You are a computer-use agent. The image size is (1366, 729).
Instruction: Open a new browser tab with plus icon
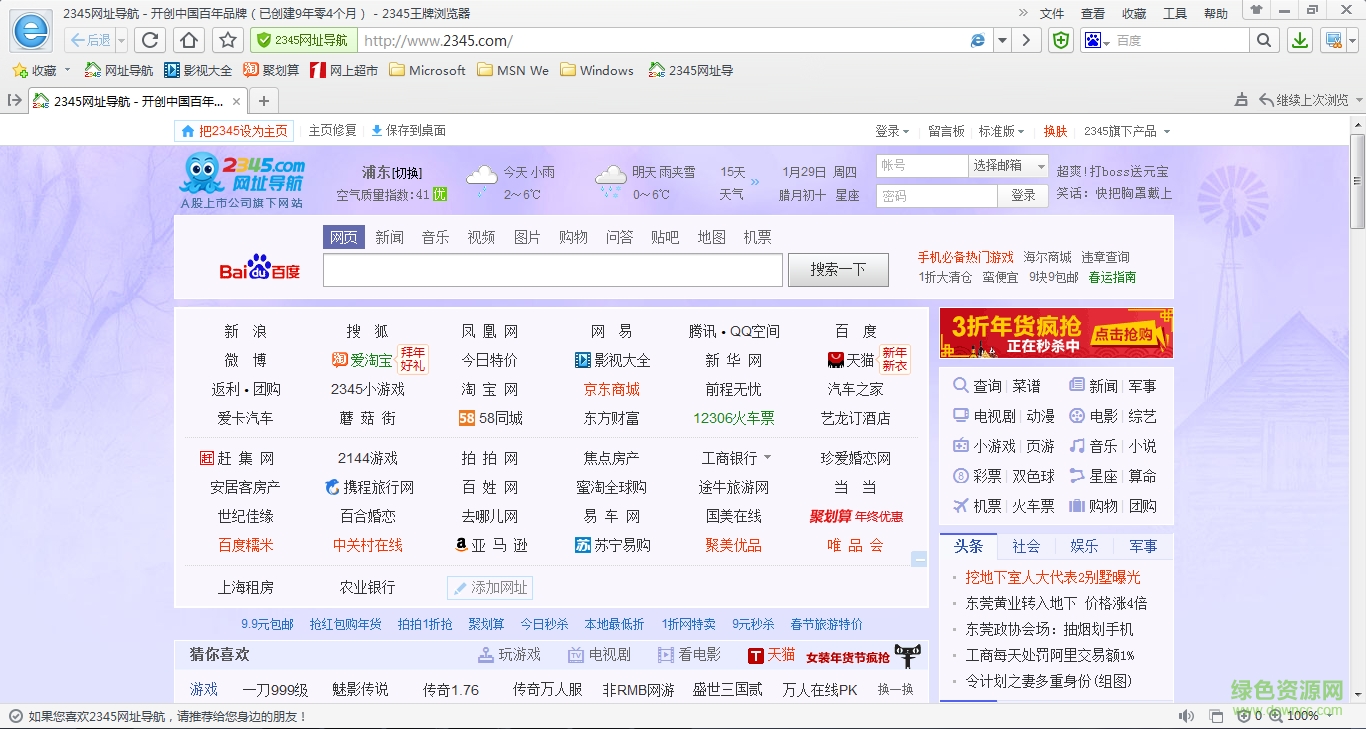[x=262, y=100]
